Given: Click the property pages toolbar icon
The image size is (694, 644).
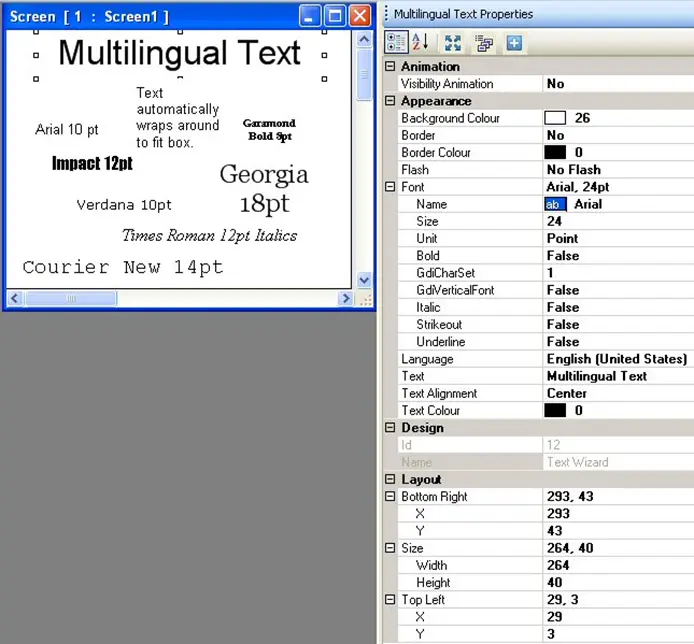Looking at the screenshot, I should [x=484, y=43].
